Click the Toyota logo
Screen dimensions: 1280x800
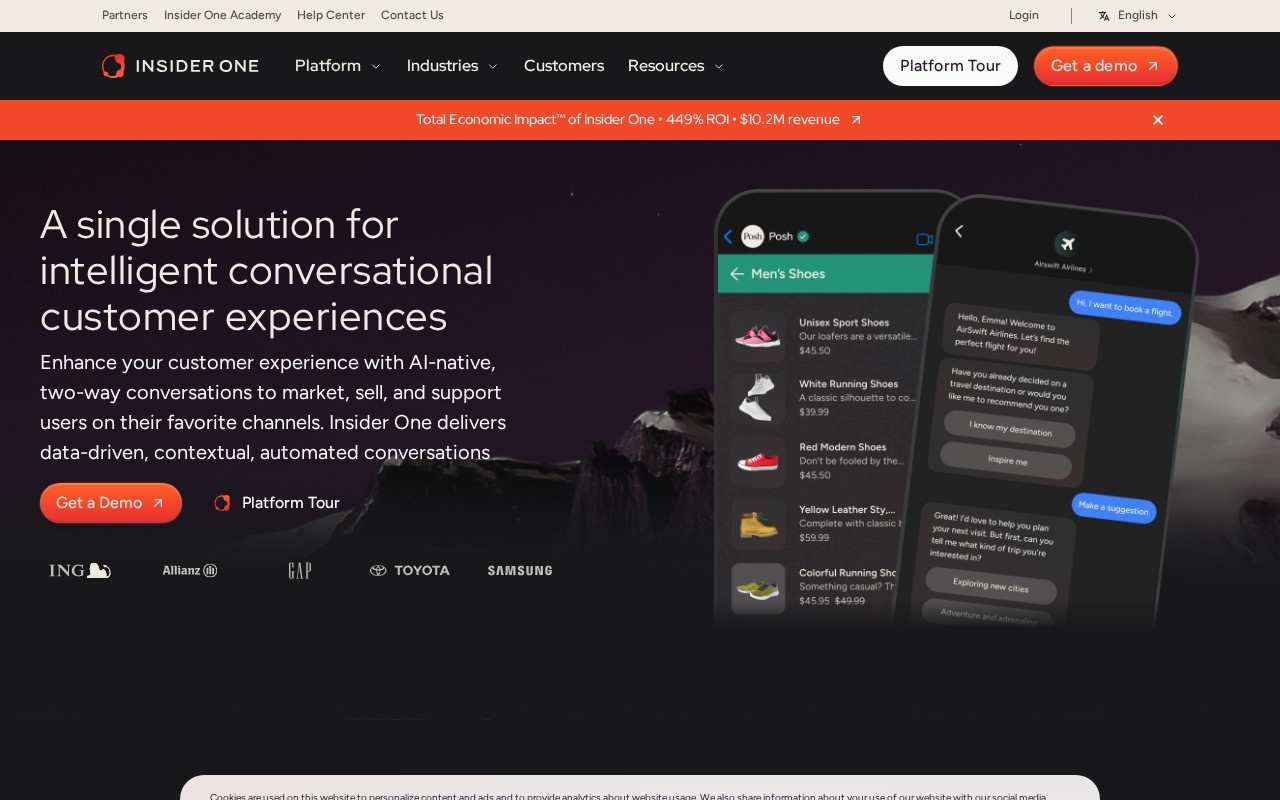coord(410,571)
